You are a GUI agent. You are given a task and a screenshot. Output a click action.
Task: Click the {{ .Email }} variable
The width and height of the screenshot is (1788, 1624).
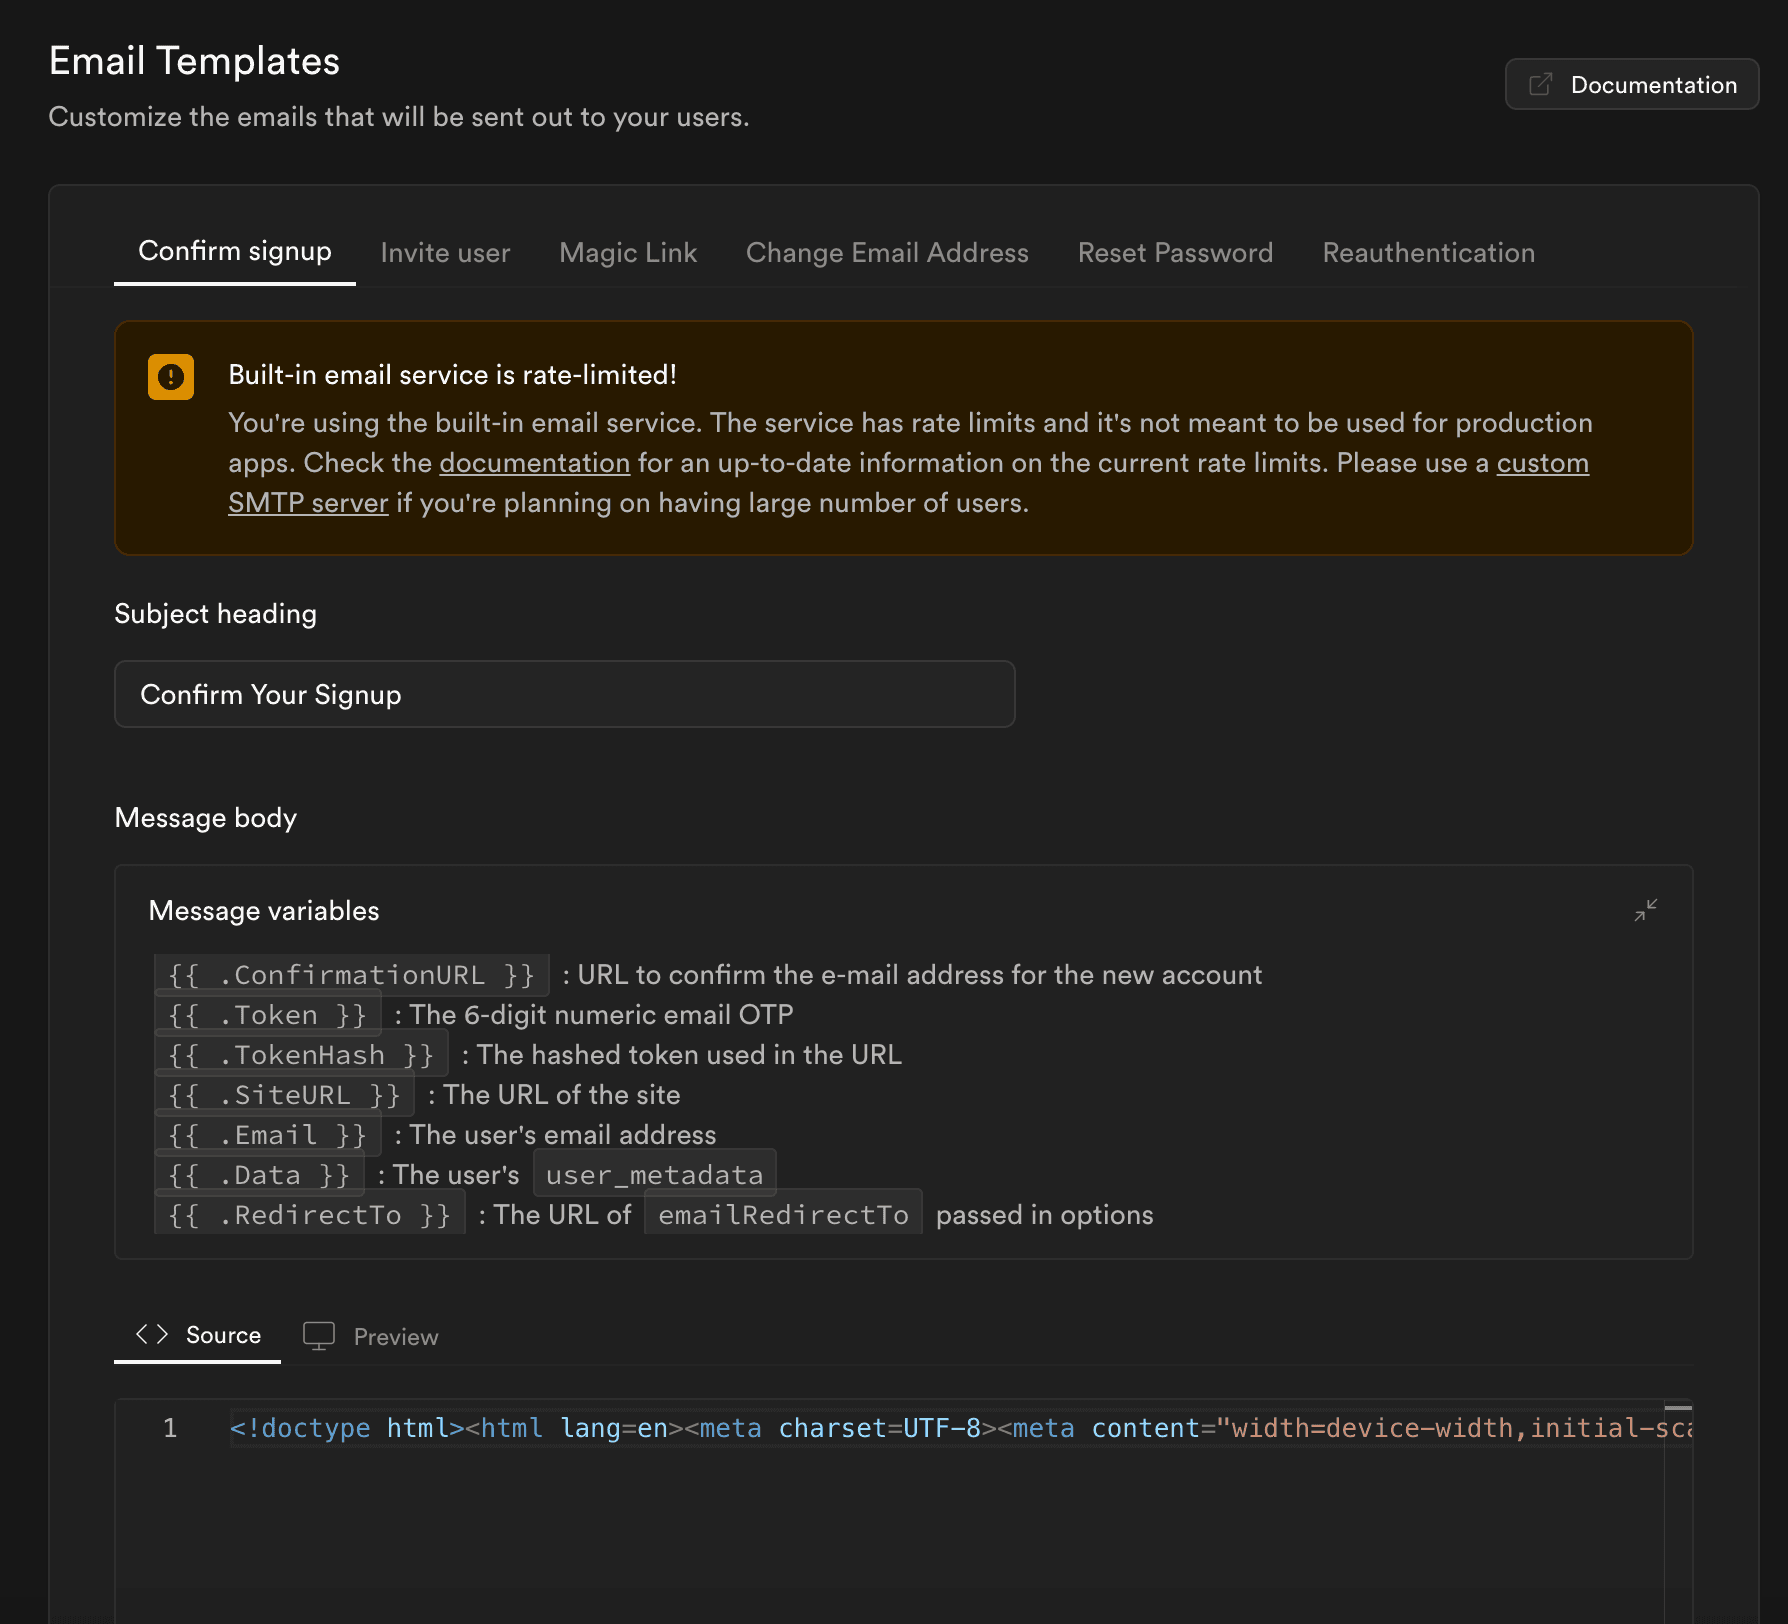(267, 1135)
